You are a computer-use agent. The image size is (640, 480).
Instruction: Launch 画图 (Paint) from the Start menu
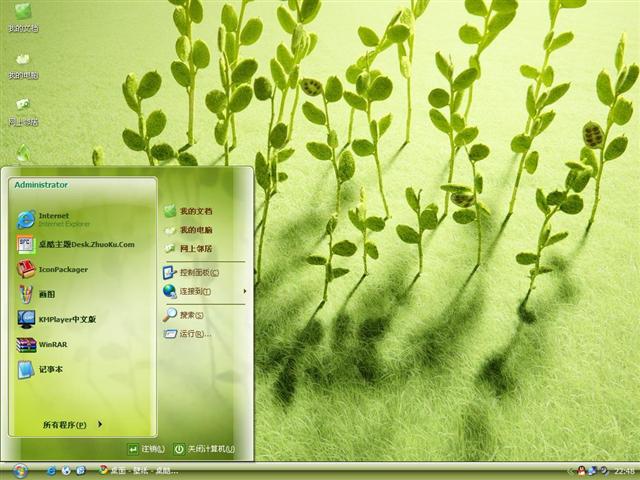click(36, 294)
